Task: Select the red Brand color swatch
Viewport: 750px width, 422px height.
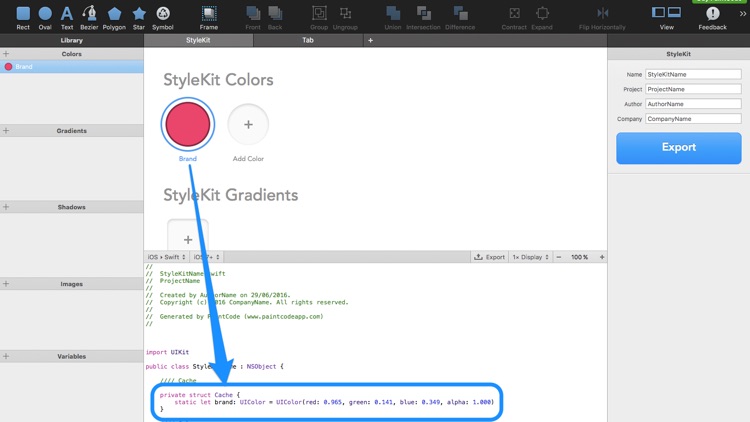Action: (187, 125)
